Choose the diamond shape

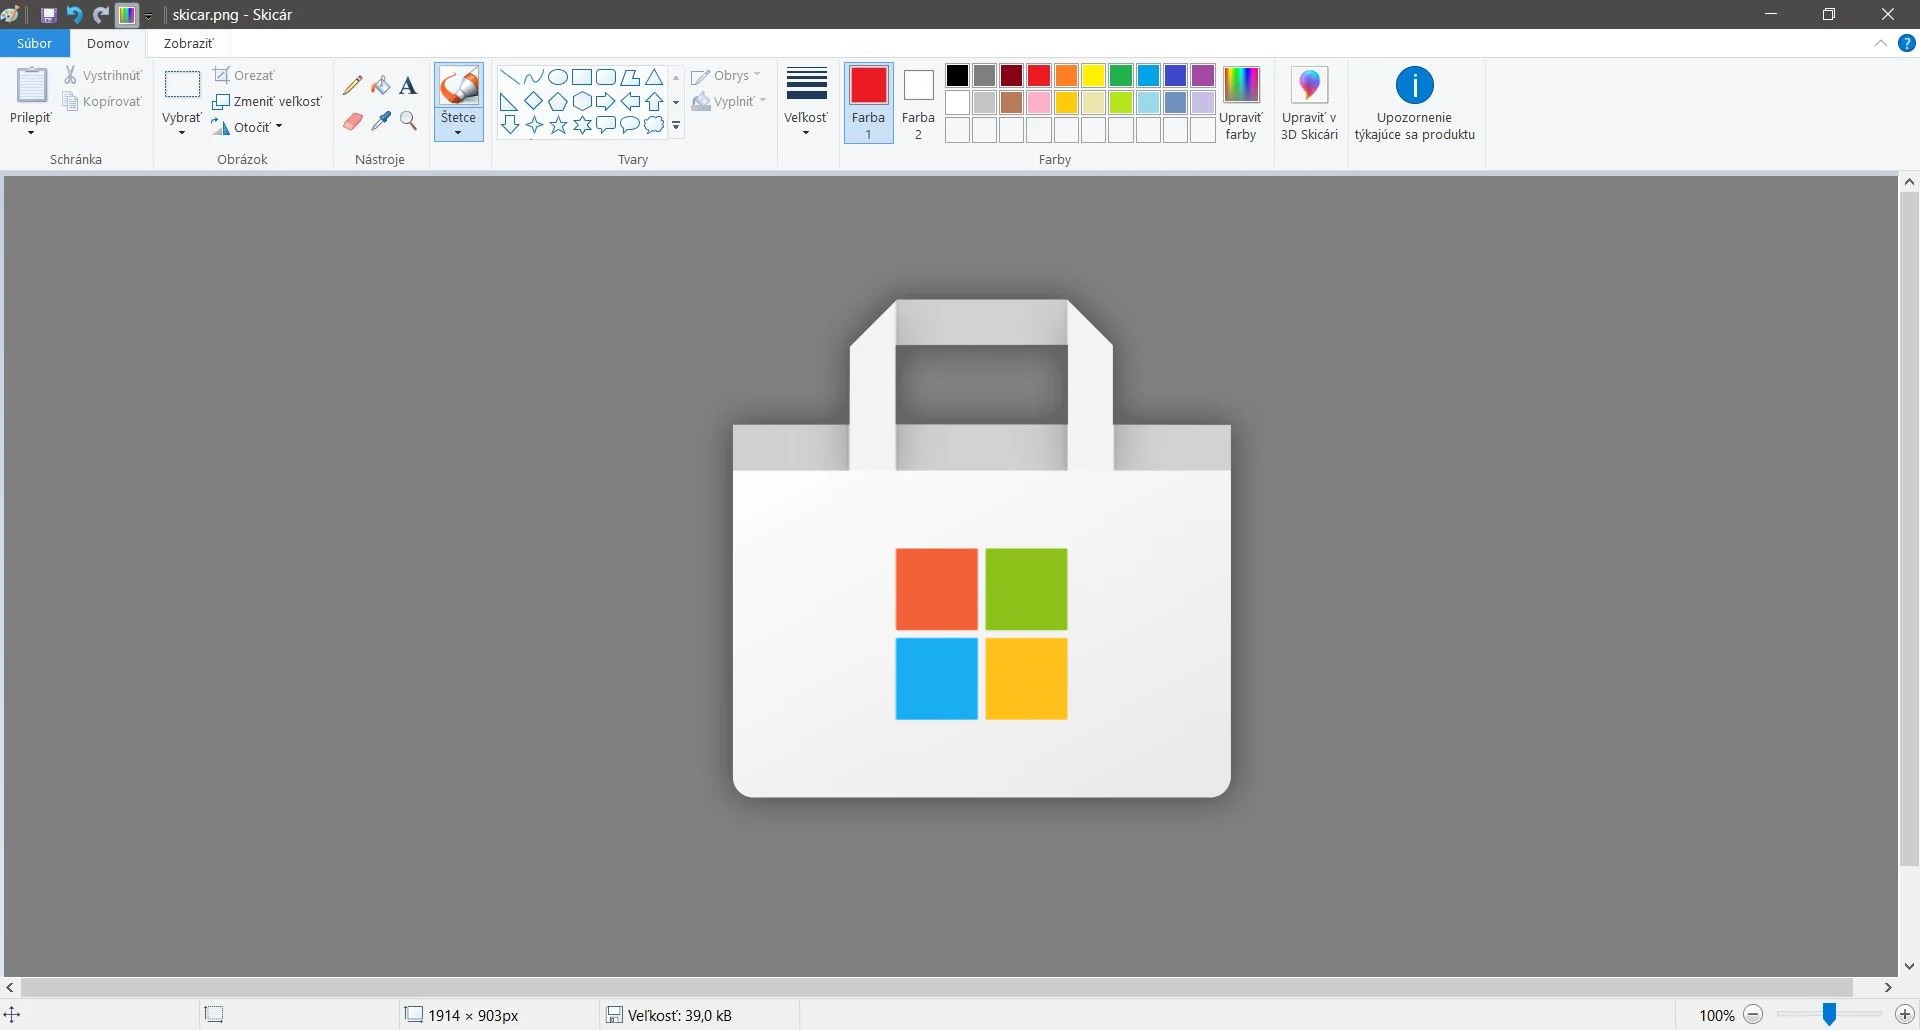pos(533,101)
